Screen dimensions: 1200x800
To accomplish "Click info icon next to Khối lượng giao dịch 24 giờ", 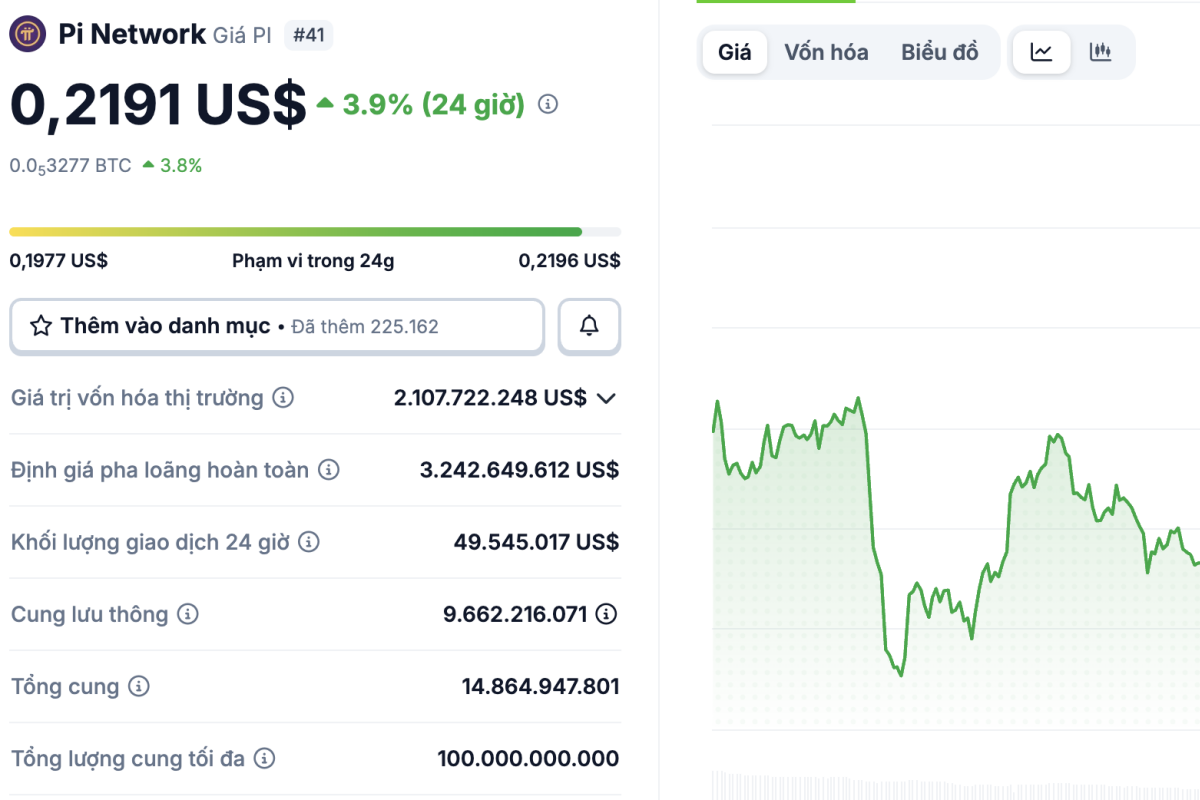I will [x=309, y=542].
